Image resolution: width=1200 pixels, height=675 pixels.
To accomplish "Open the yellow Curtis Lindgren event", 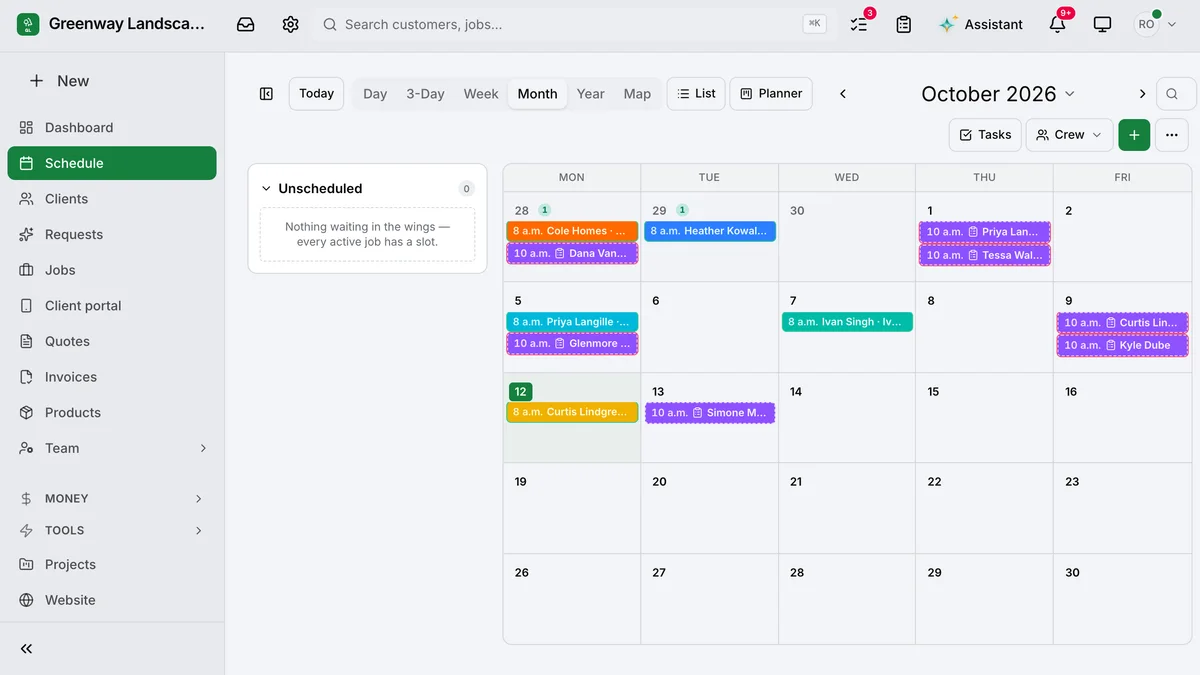I will pos(572,412).
